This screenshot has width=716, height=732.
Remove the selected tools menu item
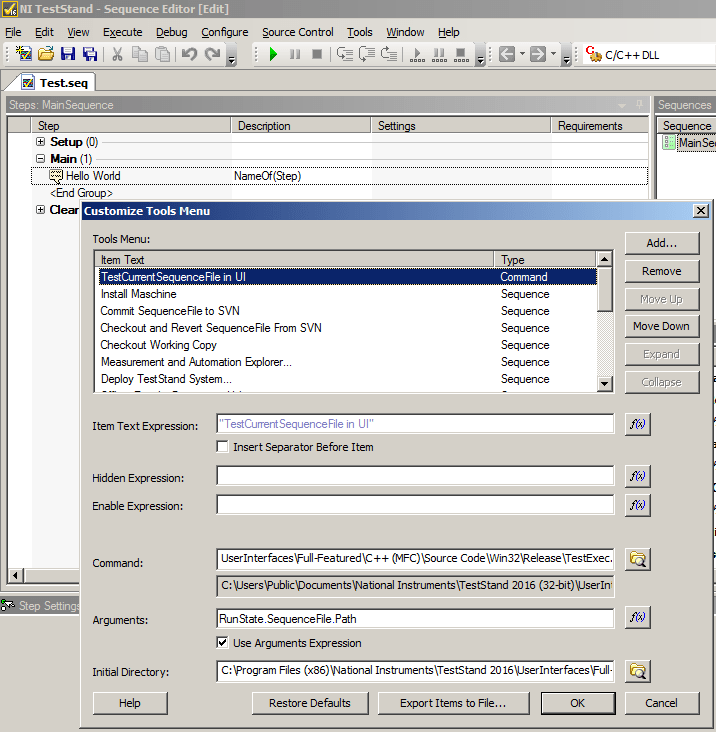coord(662,271)
